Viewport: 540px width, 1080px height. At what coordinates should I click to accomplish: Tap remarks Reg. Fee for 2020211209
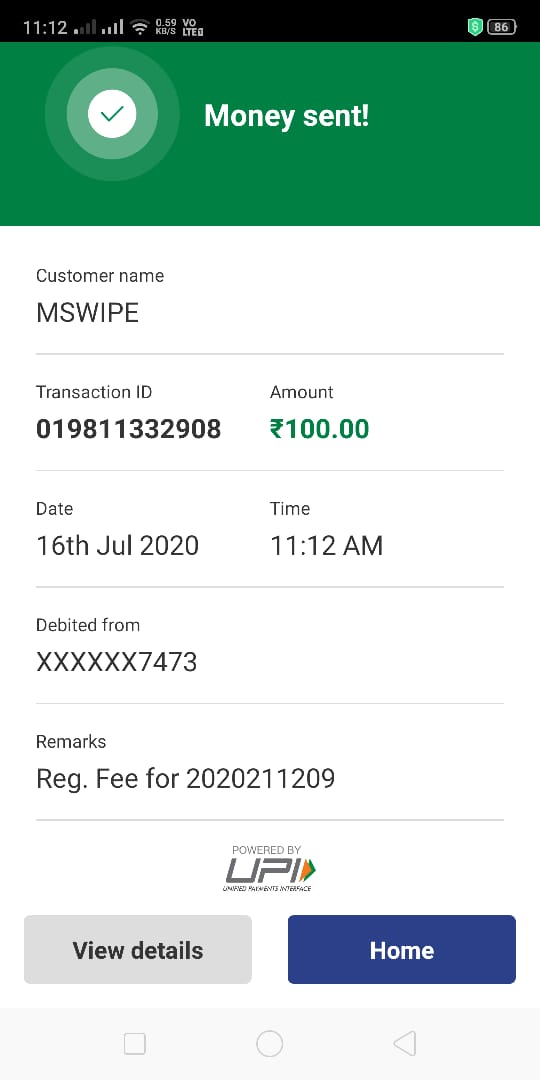pyautogui.click(x=185, y=779)
